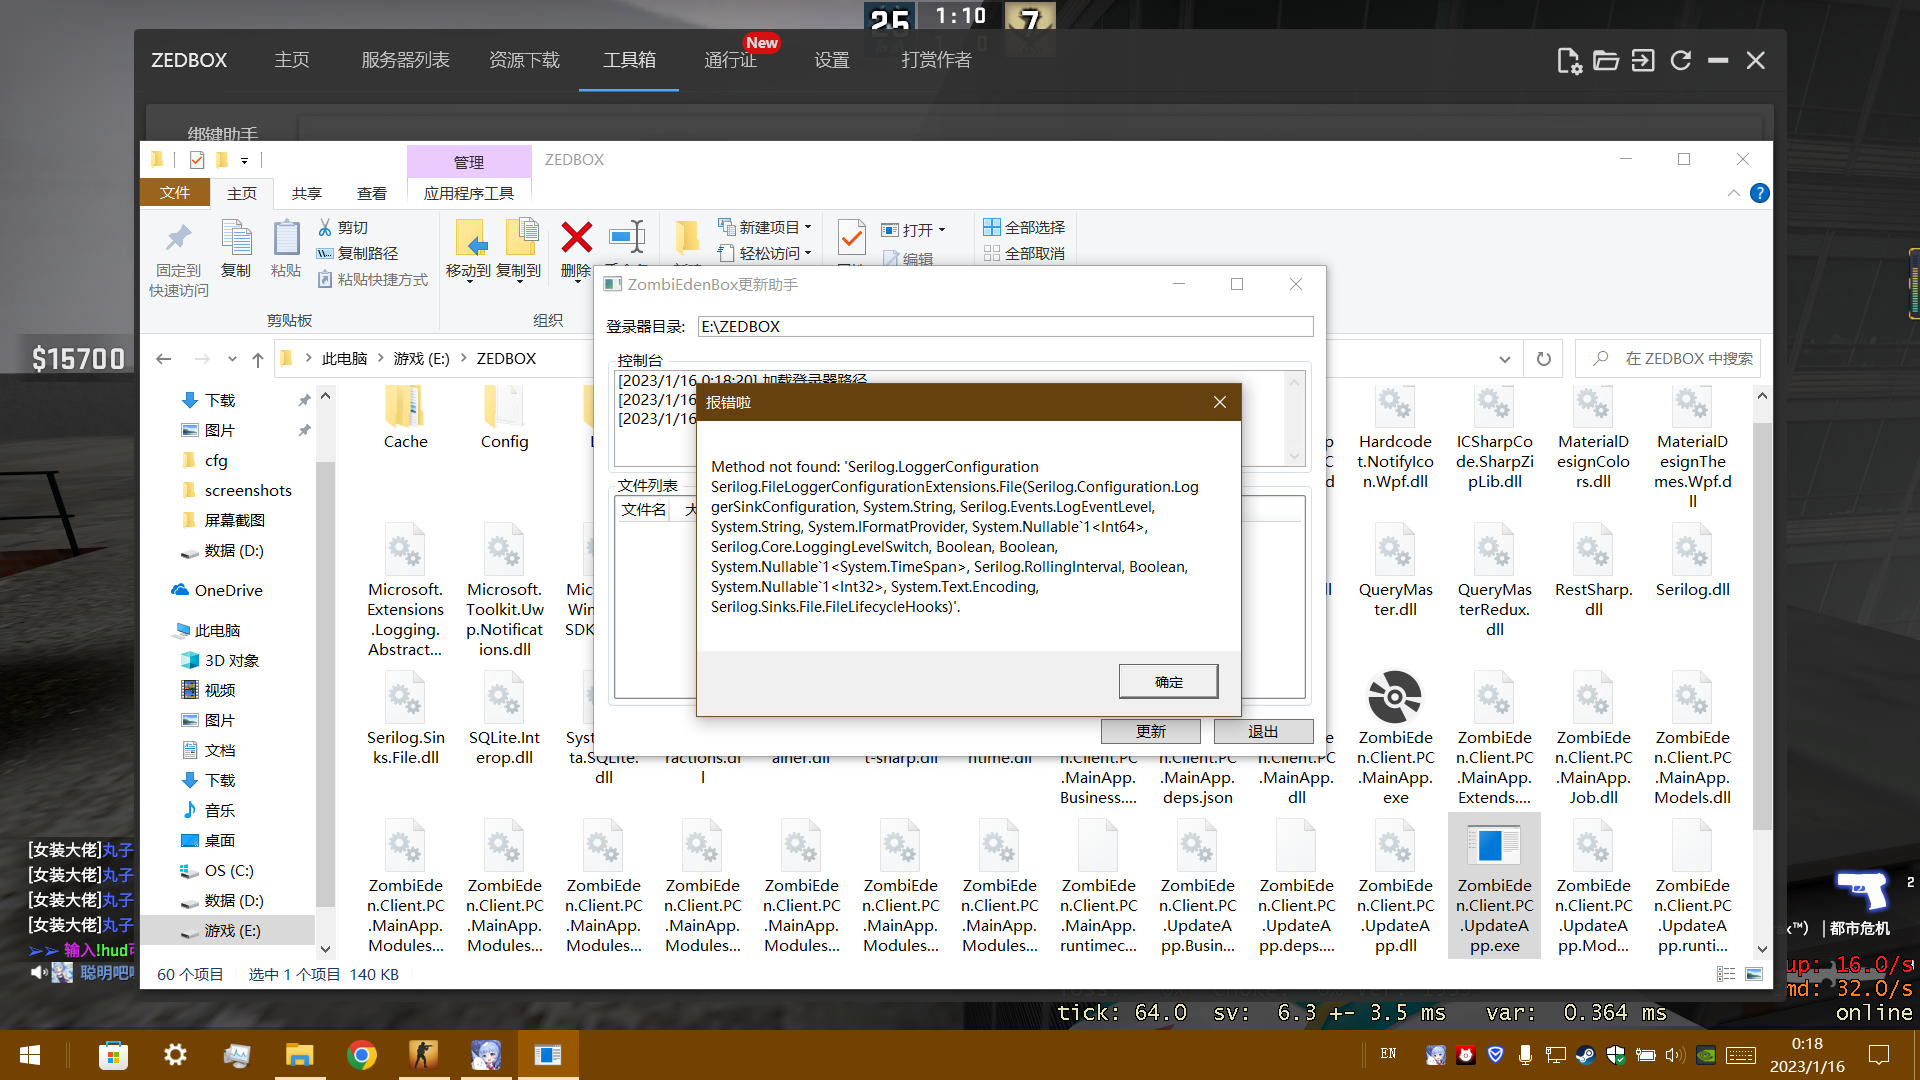The height and width of the screenshot is (1080, 1920).
Task: Switch to the 查看 ribbon tab
Action: (x=371, y=193)
